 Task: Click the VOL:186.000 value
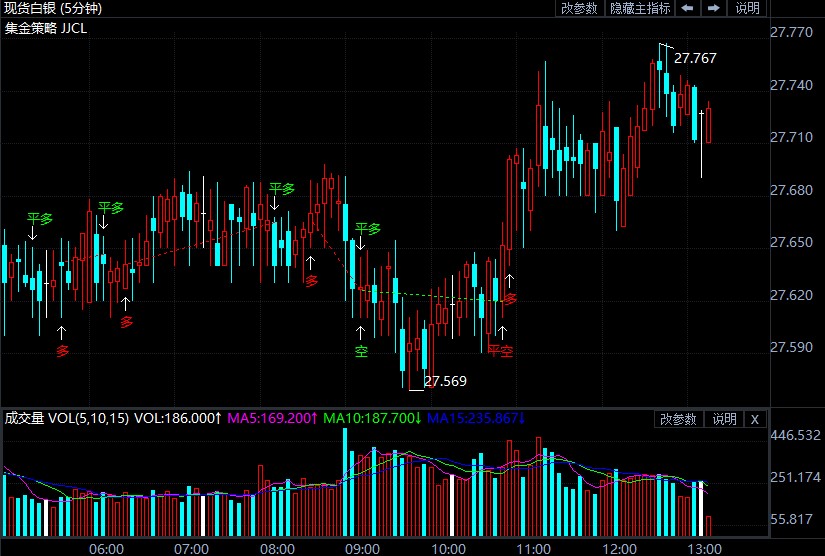point(178,418)
